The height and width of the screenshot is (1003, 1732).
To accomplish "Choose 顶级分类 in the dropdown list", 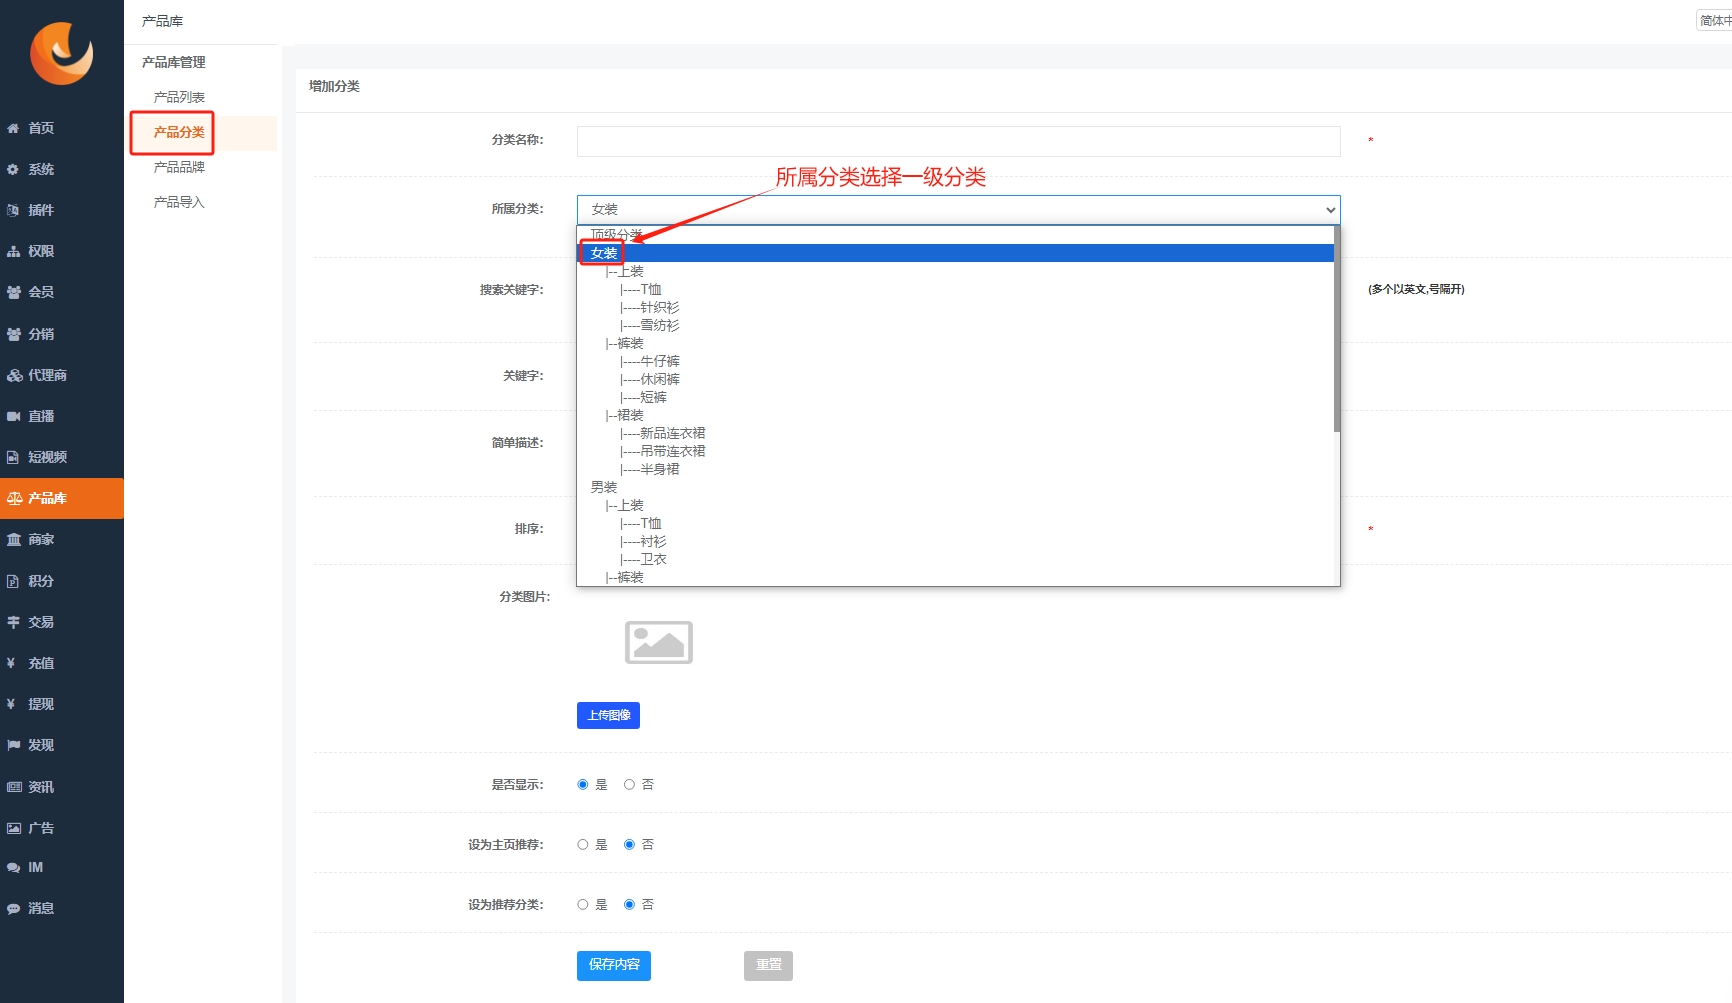I will point(955,235).
